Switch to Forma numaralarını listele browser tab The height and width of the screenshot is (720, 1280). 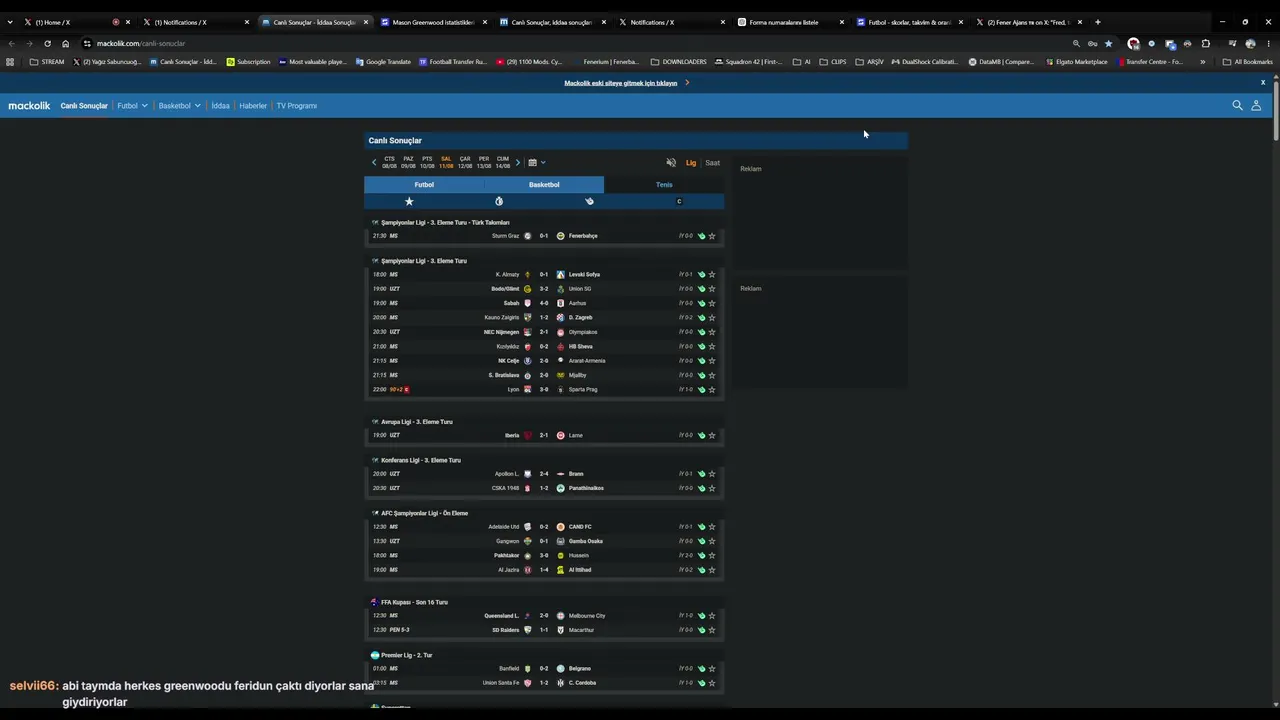point(790,22)
